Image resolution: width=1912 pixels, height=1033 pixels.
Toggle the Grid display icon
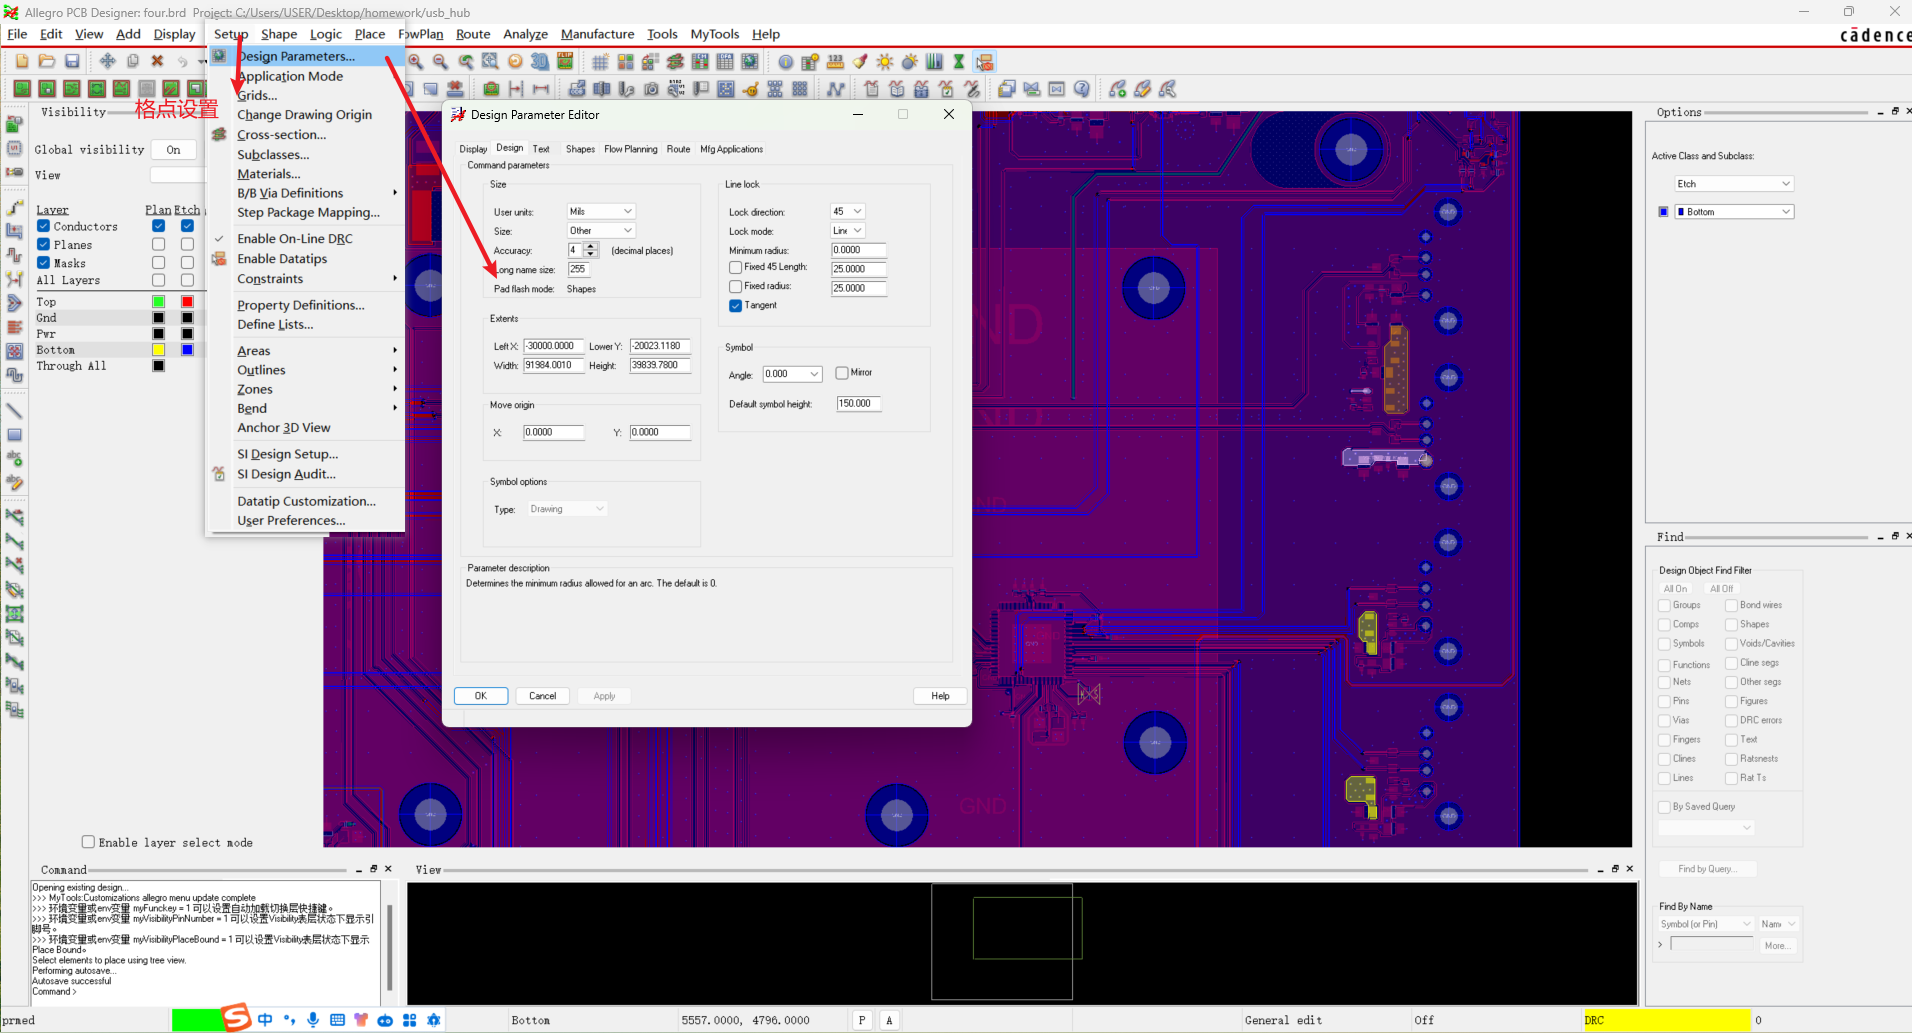click(600, 61)
